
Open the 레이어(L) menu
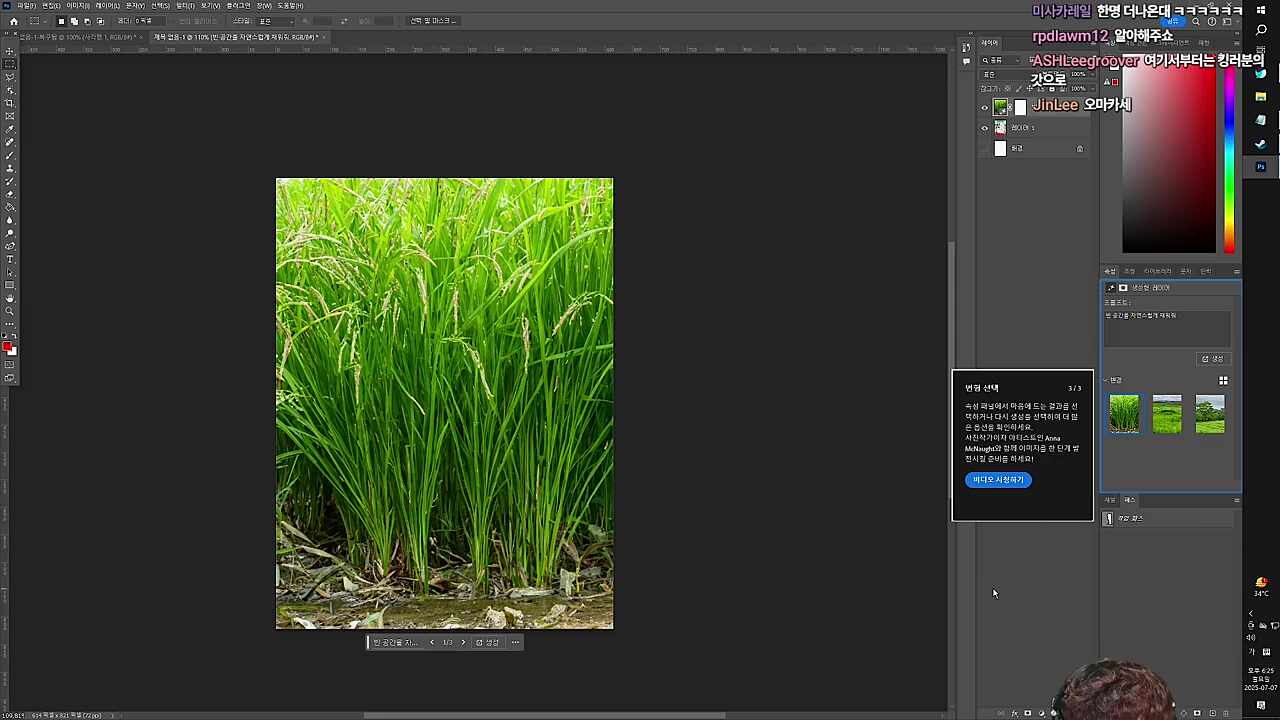coord(107,6)
